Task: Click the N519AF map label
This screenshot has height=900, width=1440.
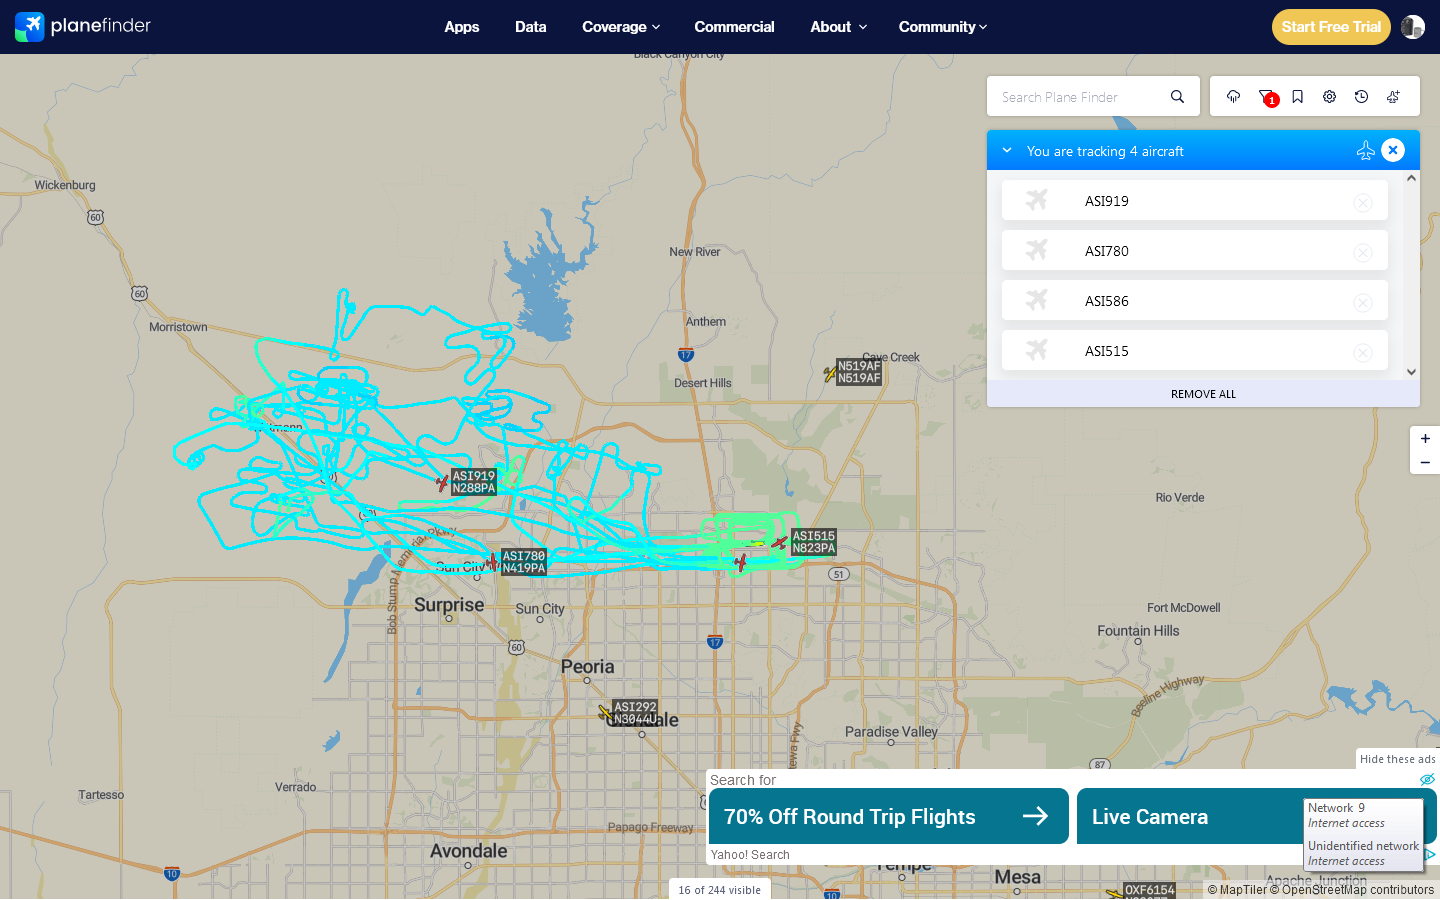Action: coord(859,372)
